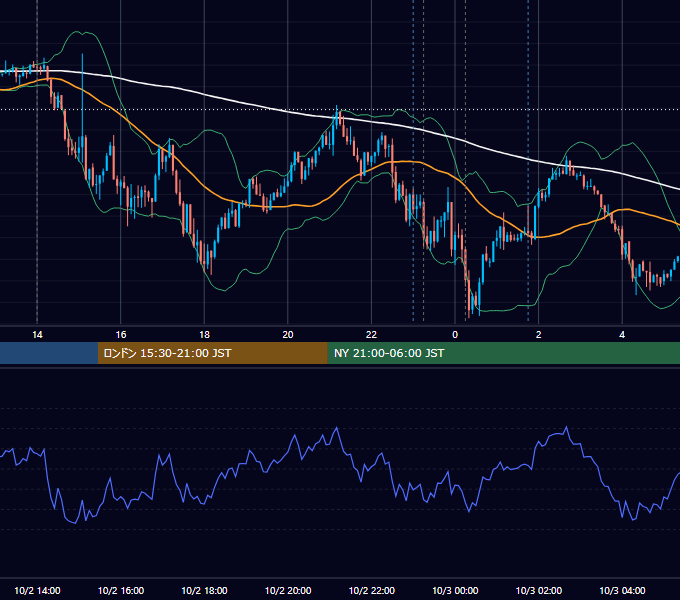This screenshot has height=600, width=680.
Task: Click the 0 hour axis label
Action: pos(455,335)
